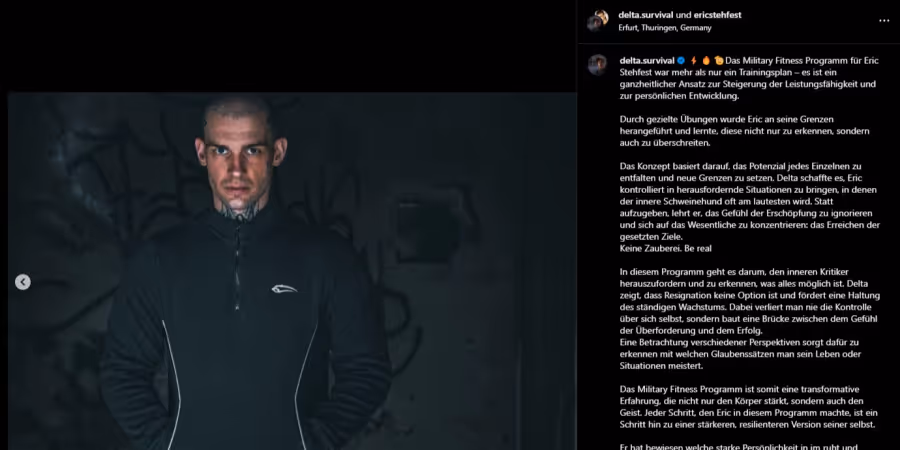Image resolution: width=900 pixels, height=450 pixels.
Task: Click the 'Keine Zauberei. Be real' caption line
Action: point(666,249)
